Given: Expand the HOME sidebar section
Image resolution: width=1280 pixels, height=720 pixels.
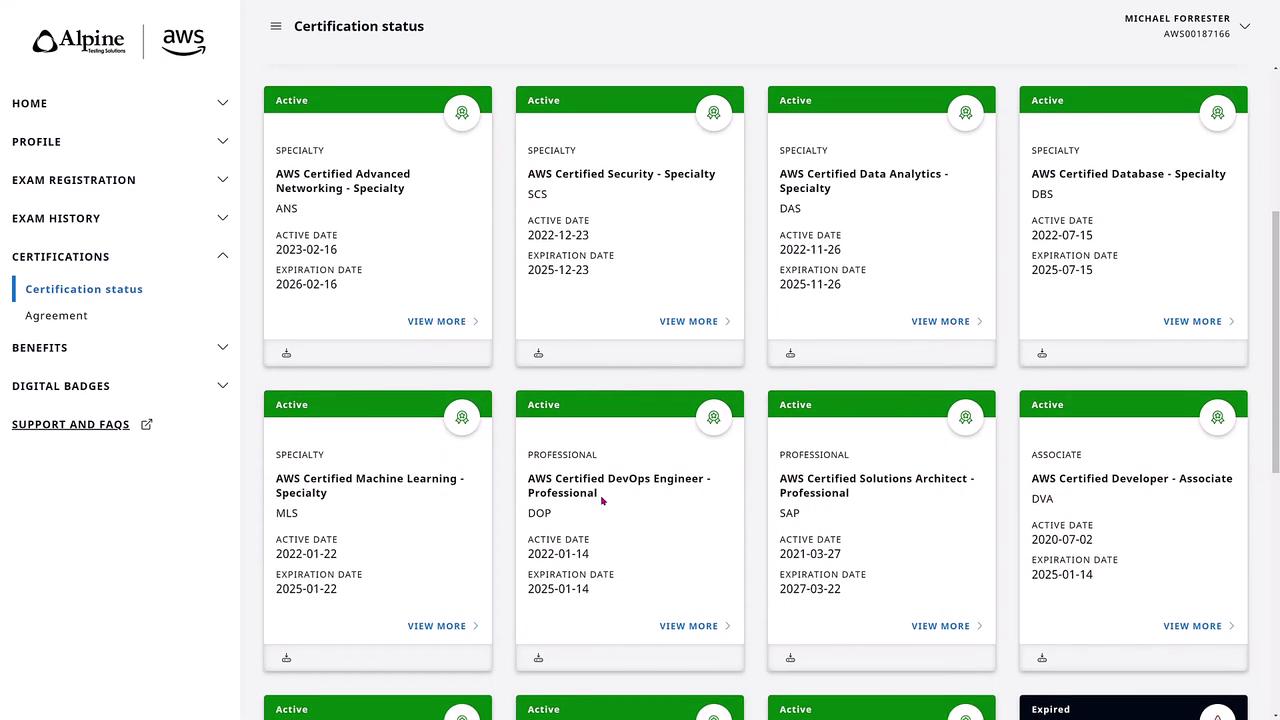Looking at the screenshot, I should (222, 103).
